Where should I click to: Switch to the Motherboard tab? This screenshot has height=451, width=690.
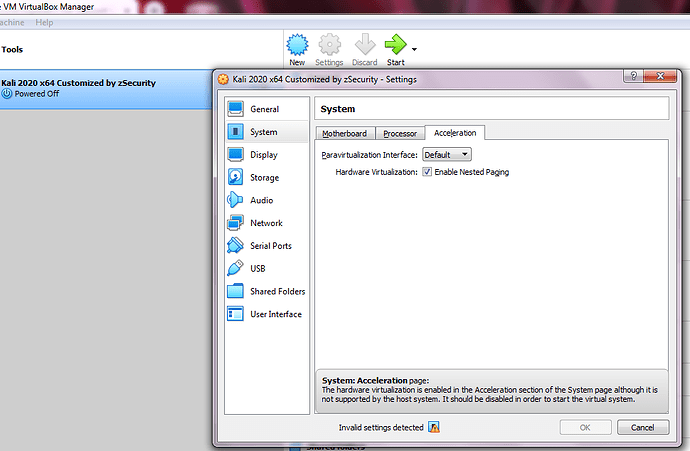click(344, 133)
